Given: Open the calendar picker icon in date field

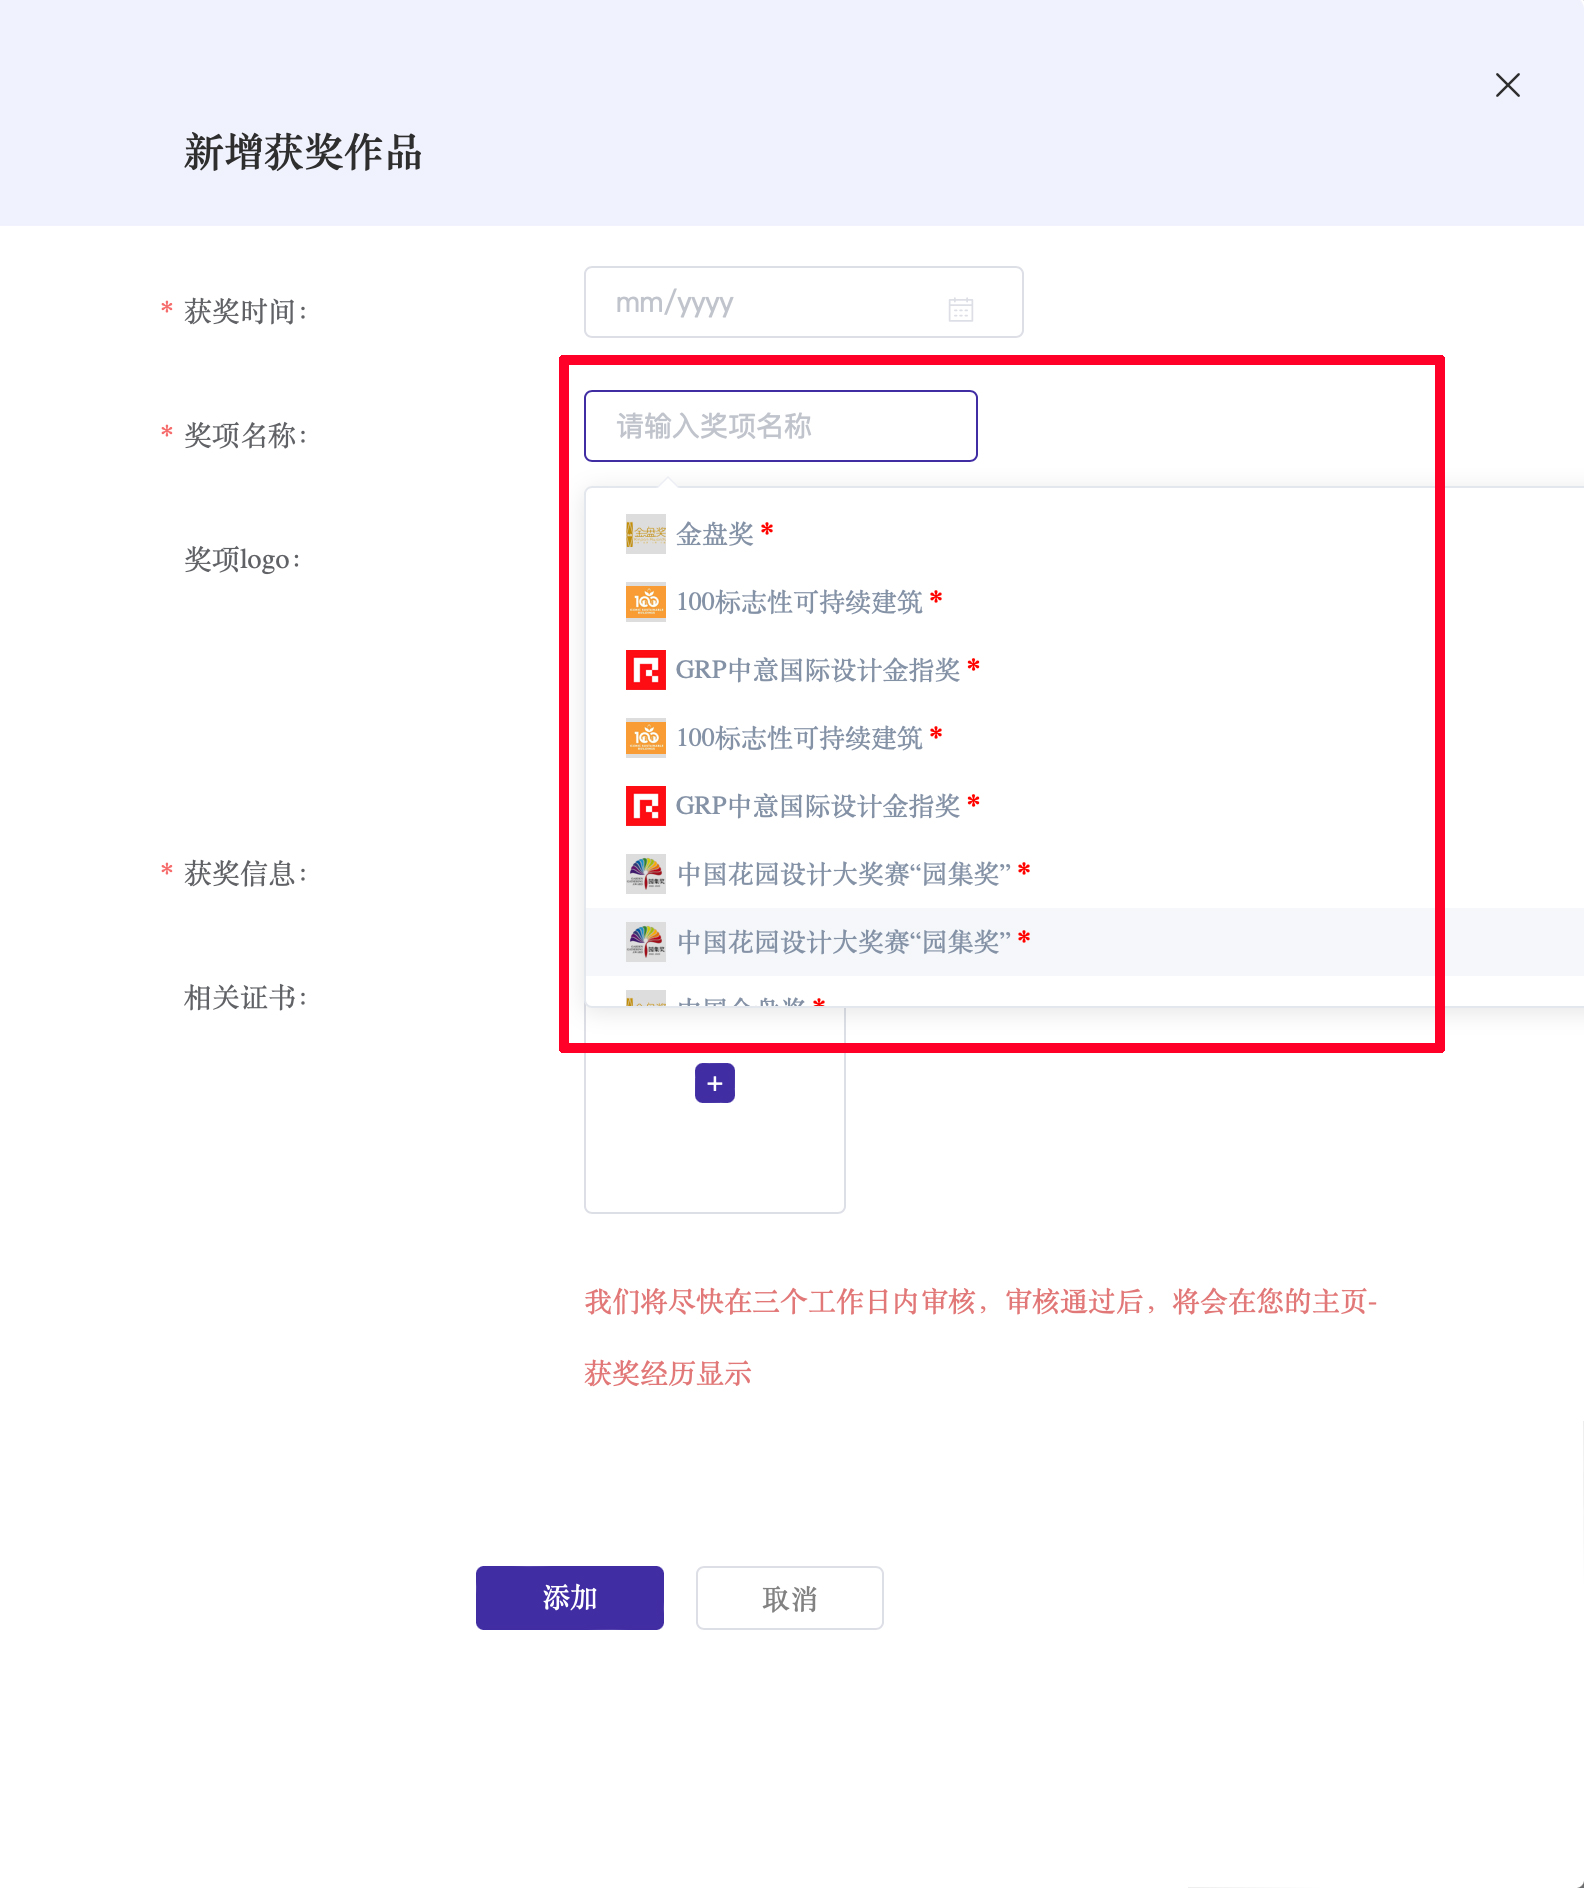Looking at the screenshot, I should pyautogui.click(x=960, y=309).
